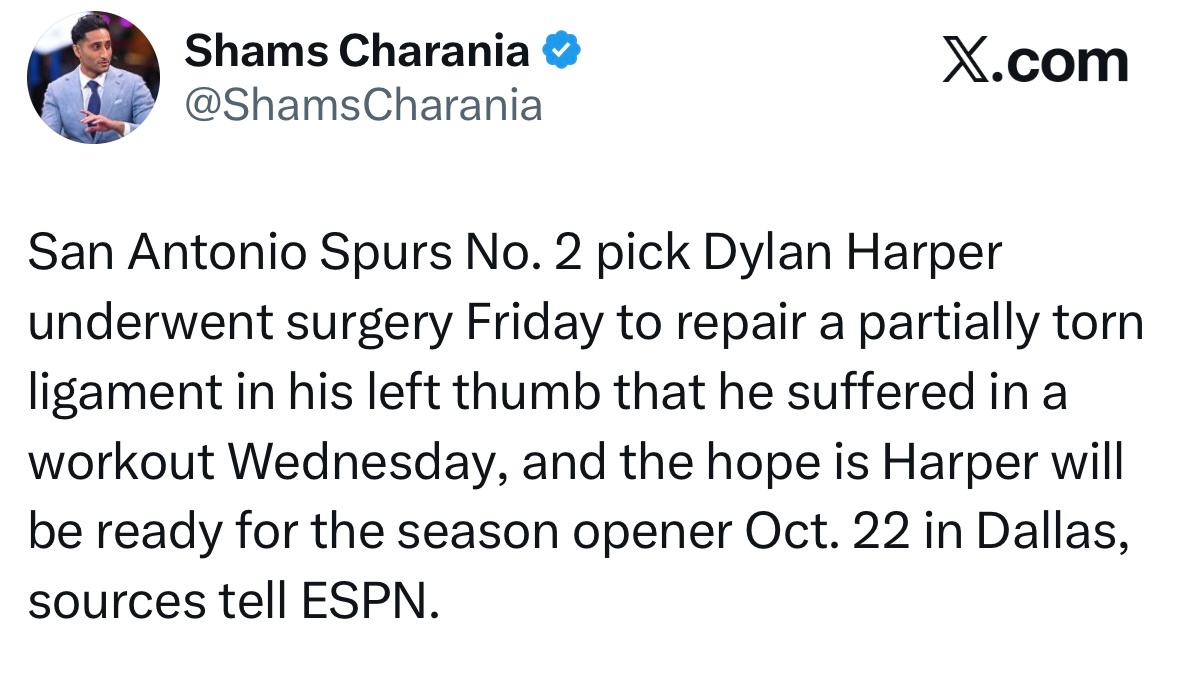This screenshot has width=1179, height=684.
Task: Click the partially torn phrase
Action: click(1001, 322)
